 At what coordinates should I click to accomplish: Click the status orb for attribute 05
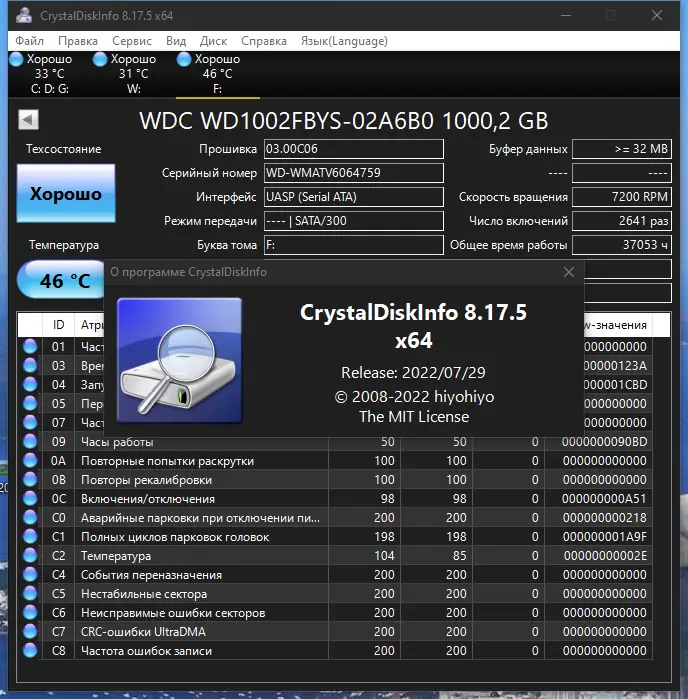click(30, 403)
